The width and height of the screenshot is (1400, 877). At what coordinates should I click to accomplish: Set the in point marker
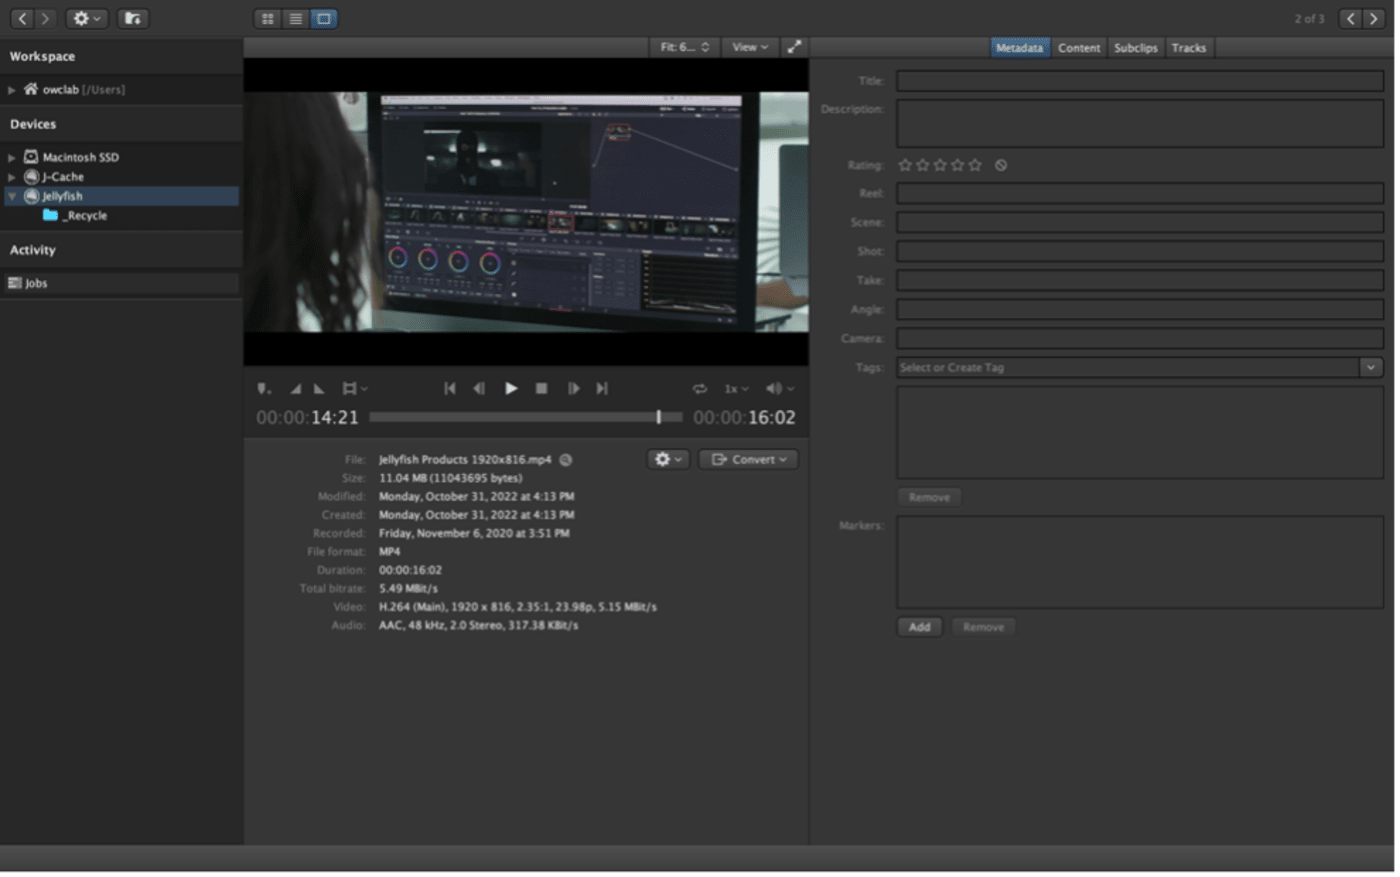click(x=295, y=388)
